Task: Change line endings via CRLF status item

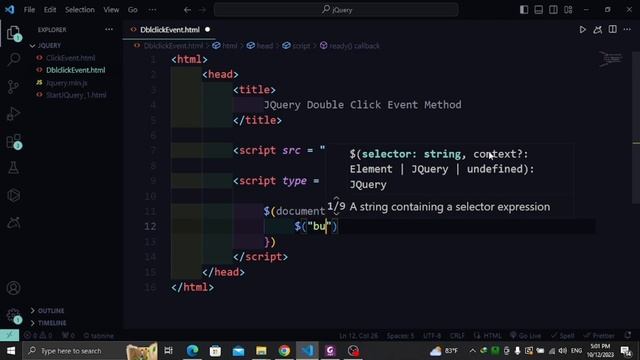Action: (457, 336)
